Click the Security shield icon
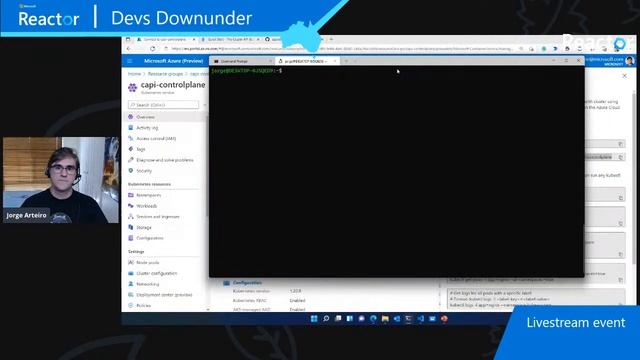Viewport: 640px width, 360px height. pyautogui.click(x=131, y=171)
